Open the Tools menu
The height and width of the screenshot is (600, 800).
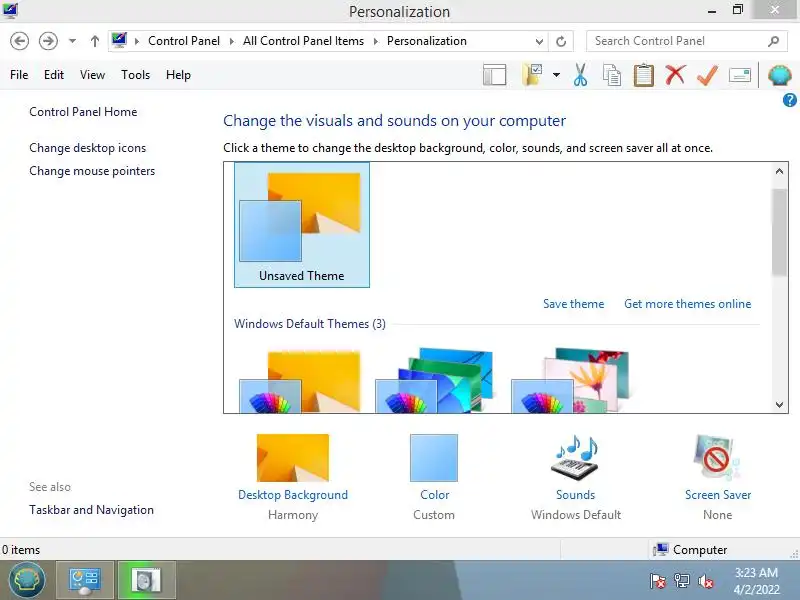pyautogui.click(x=135, y=75)
